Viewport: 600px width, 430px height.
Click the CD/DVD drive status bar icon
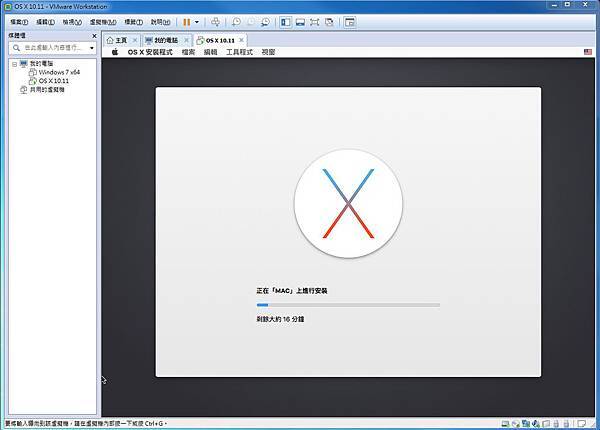pyautogui.click(x=515, y=423)
